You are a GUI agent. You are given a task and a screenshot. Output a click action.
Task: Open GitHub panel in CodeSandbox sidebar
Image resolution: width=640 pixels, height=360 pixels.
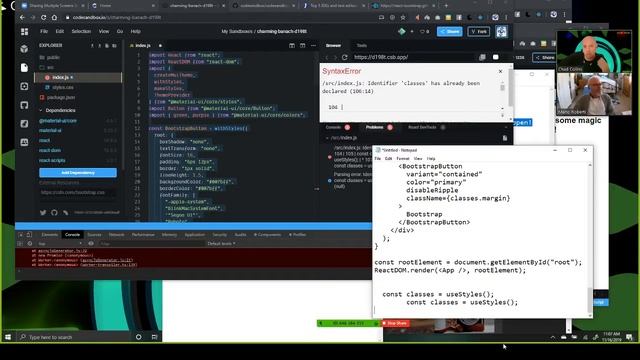click(24, 105)
